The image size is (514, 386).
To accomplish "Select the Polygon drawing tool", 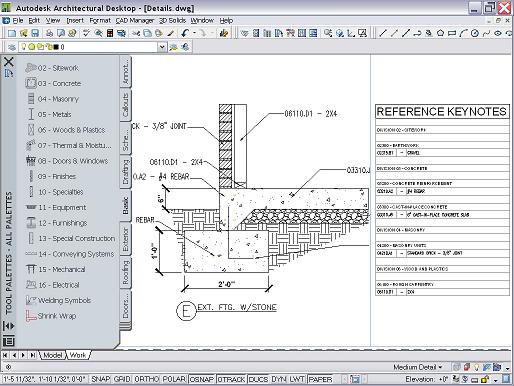I will pyautogui.click(x=440, y=33).
